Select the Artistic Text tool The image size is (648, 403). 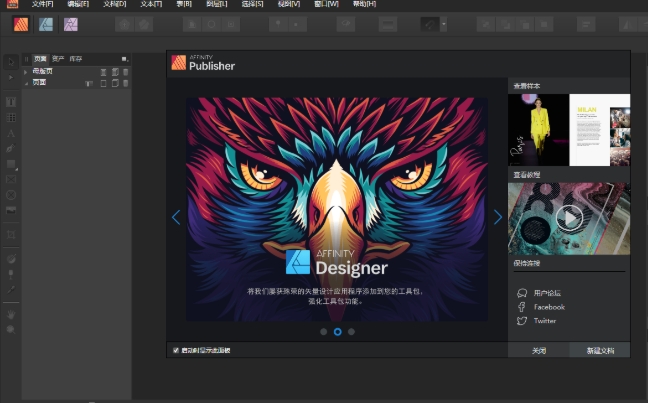[x=11, y=133]
